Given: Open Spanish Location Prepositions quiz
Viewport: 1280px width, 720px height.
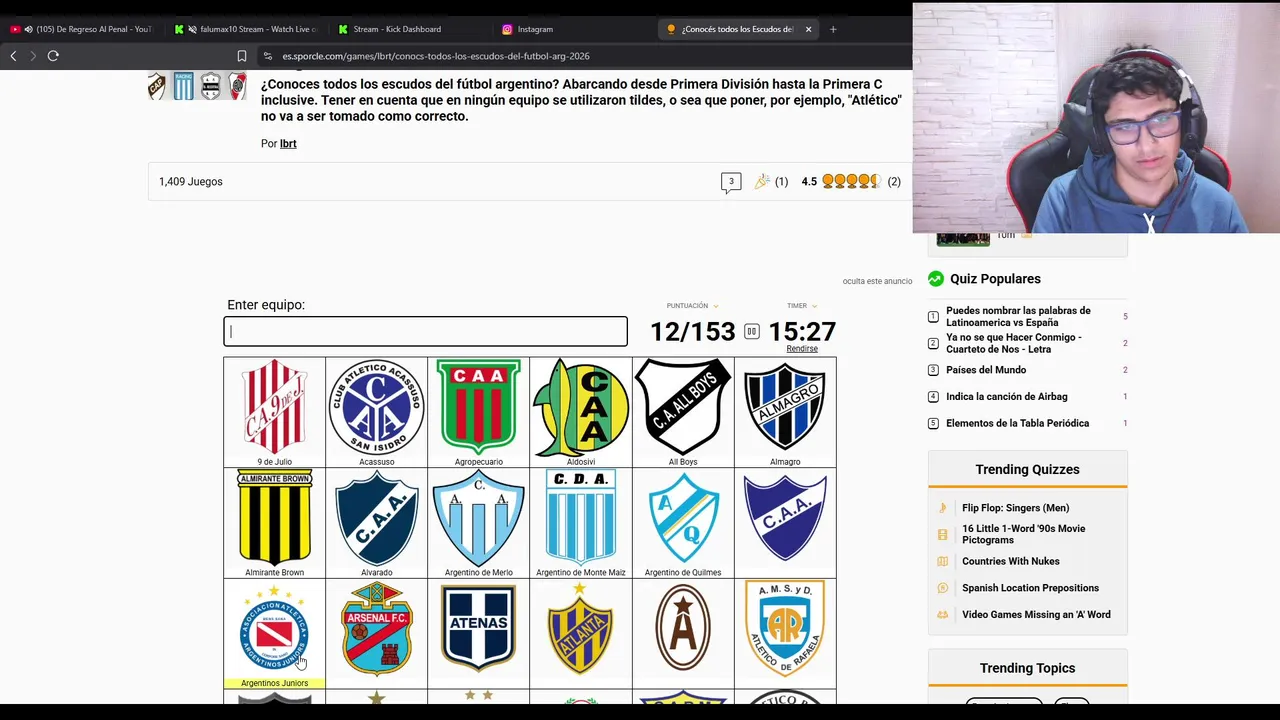Looking at the screenshot, I should coord(1030,588).
